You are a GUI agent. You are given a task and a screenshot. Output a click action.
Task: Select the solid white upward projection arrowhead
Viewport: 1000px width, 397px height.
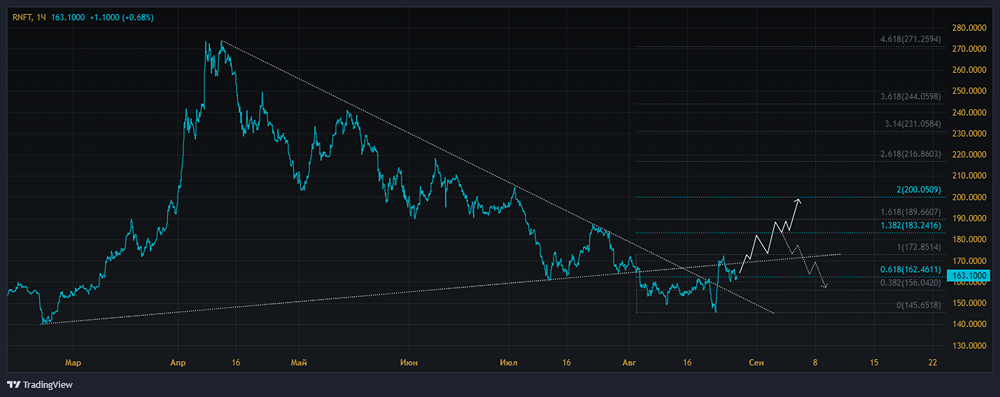pyautogui.click(x=798, y=202)
